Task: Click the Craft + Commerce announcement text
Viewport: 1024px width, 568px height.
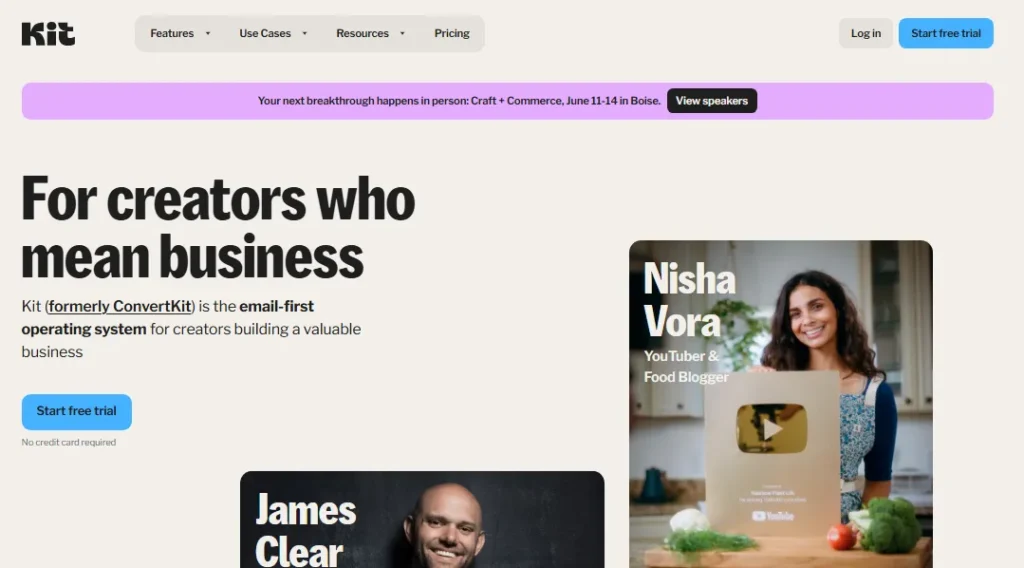Action: tap(459, 101)
